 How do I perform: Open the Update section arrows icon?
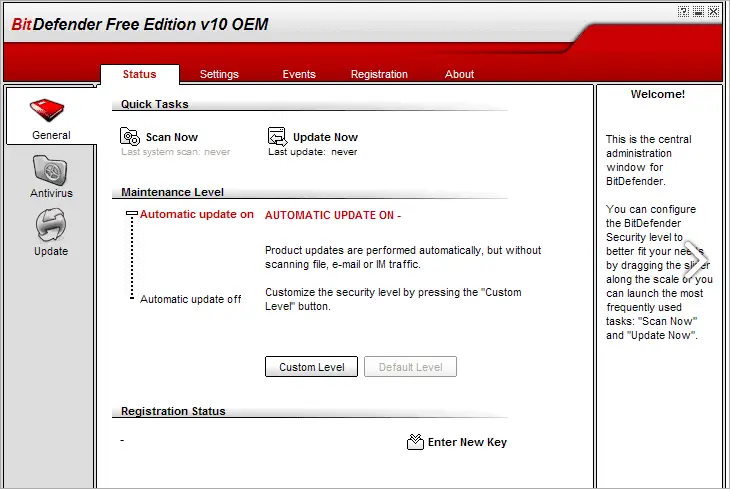pyautogui.click(x=50, y=225)
